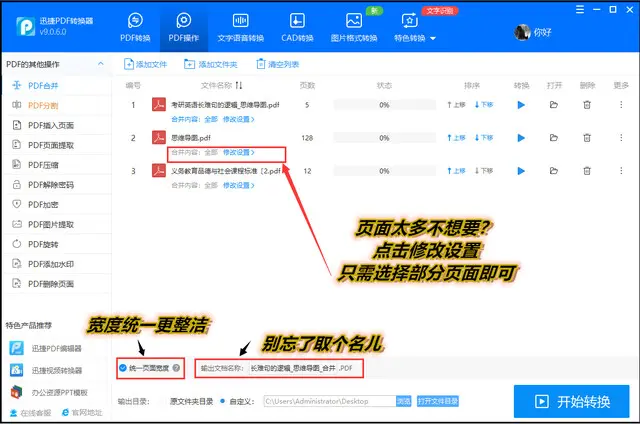Sort by 文件名称 arrows icon
640x424 pixels.
(x=239, y=85)
